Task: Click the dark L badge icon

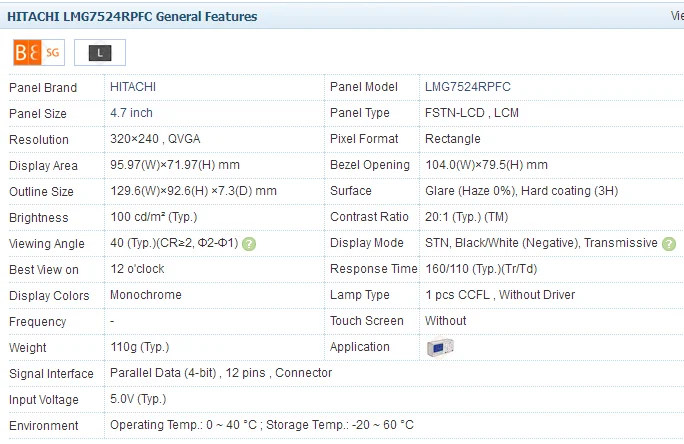Action: [100, 53]
